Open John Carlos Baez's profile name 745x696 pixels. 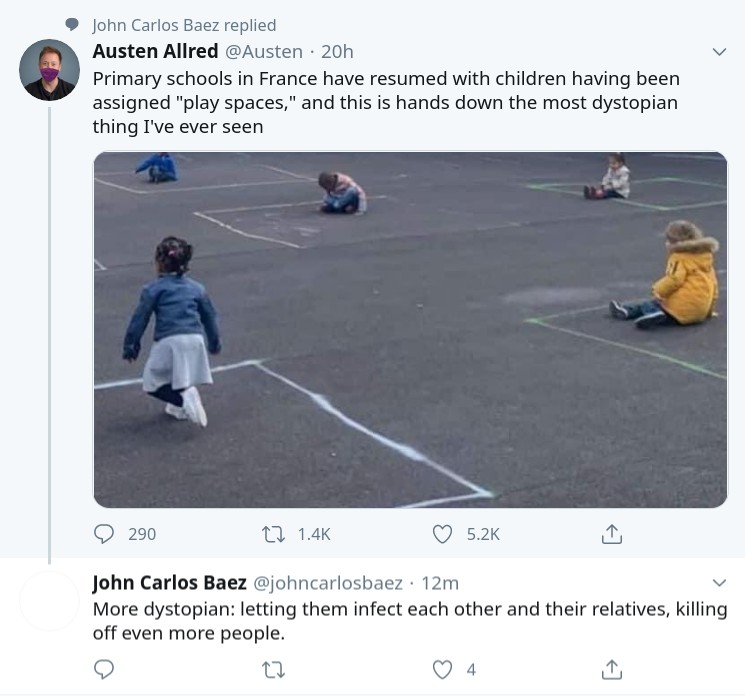169,582
